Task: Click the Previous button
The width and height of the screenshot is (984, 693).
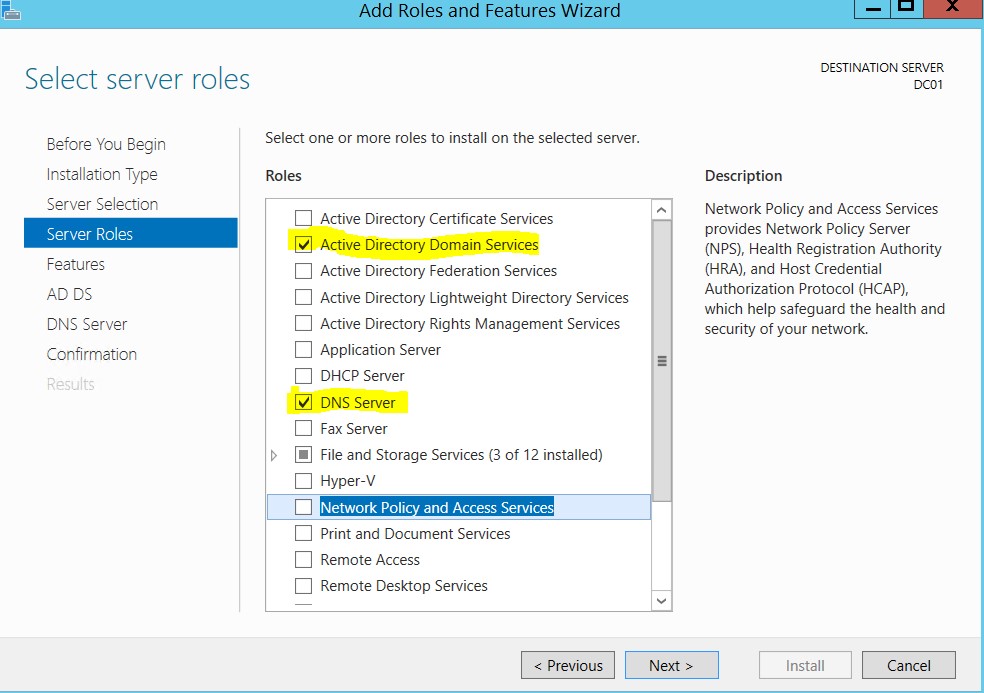Action: (x=568, y=665)
